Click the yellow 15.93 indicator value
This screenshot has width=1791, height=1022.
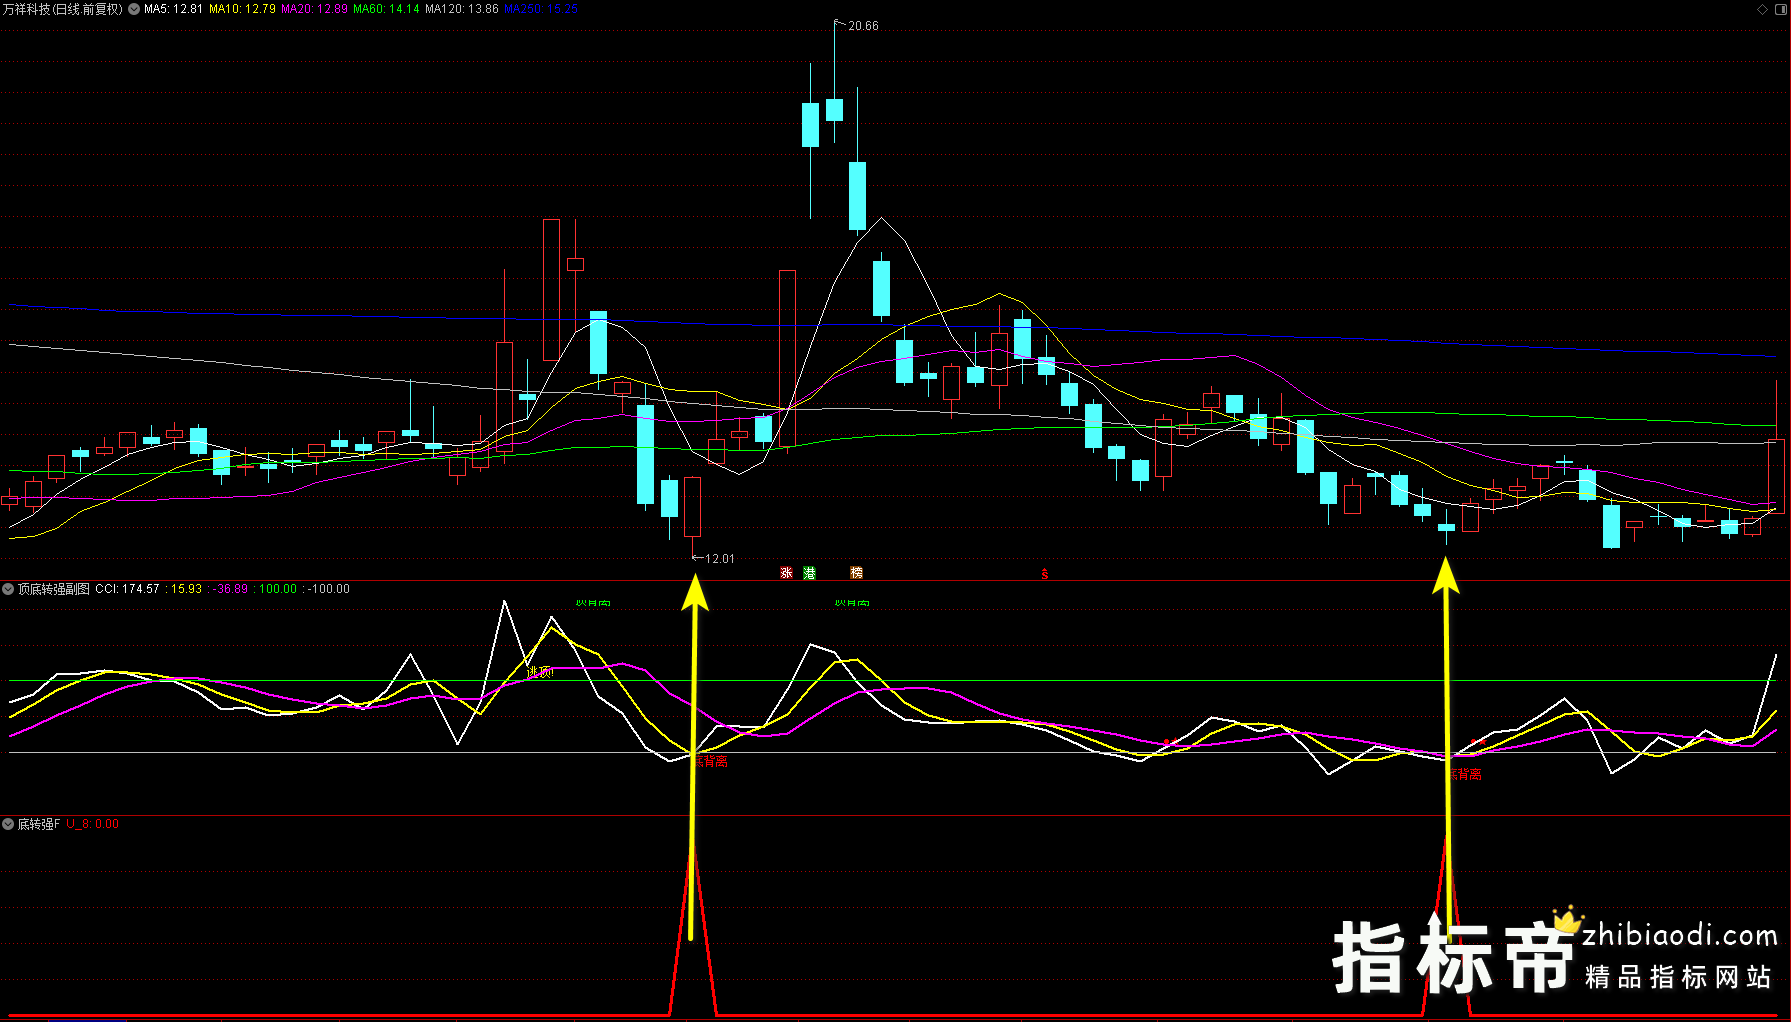click(x=186, y=589)
